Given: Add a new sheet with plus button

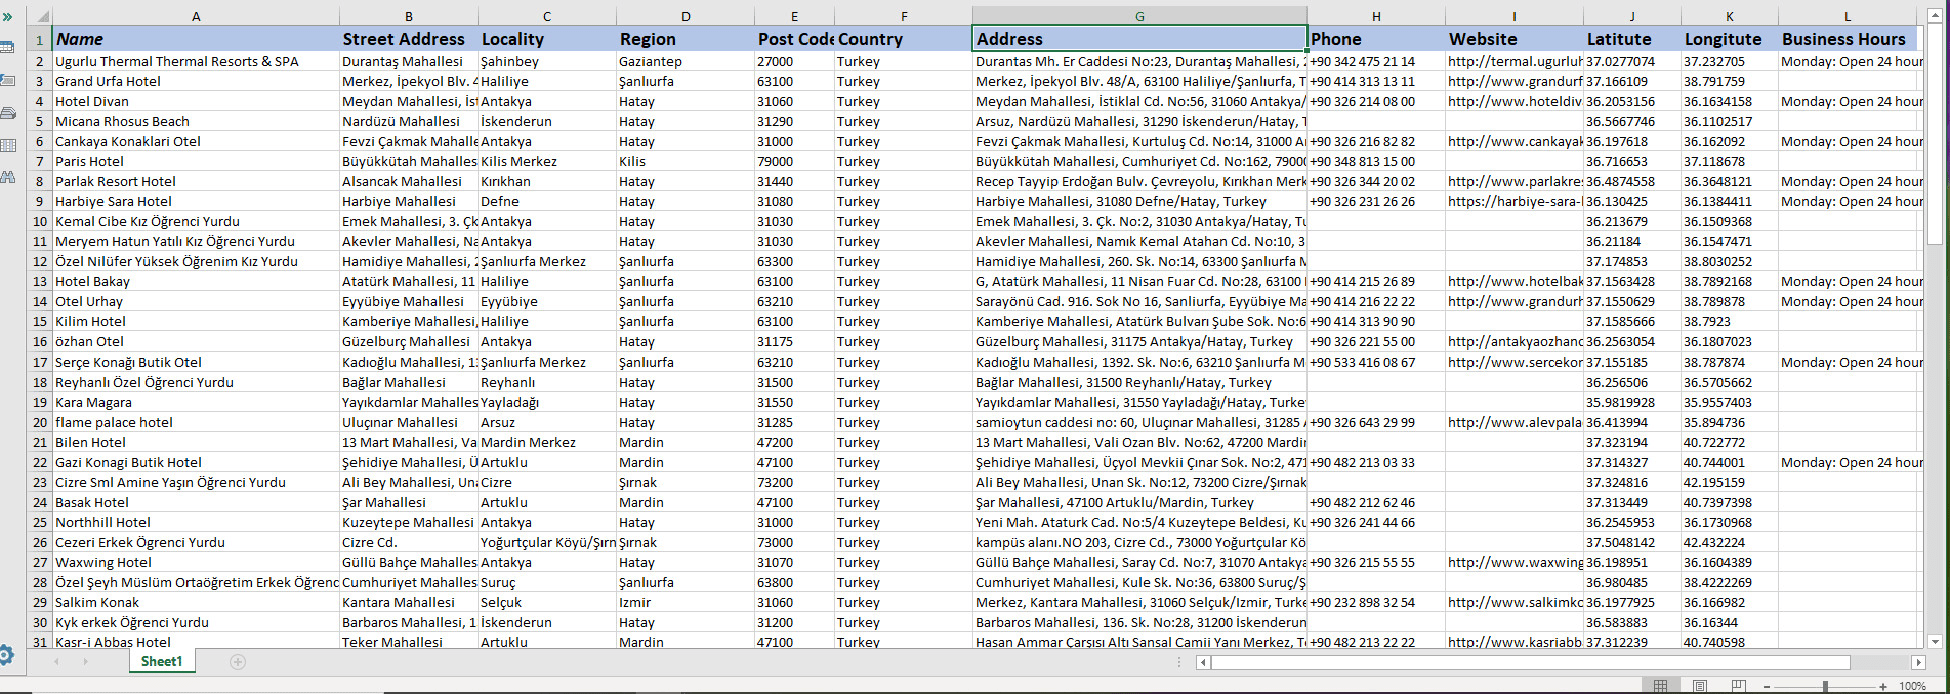Looking at the screenshot, I should click(237, 662).
